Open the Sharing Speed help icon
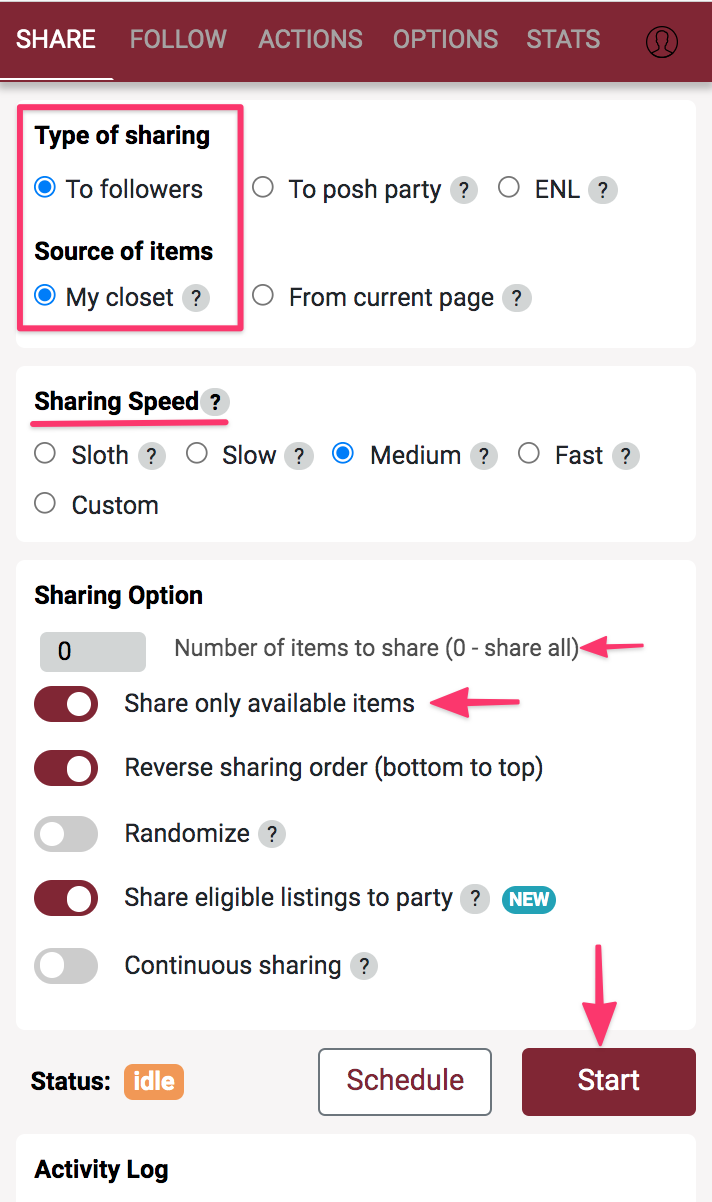 215,403
